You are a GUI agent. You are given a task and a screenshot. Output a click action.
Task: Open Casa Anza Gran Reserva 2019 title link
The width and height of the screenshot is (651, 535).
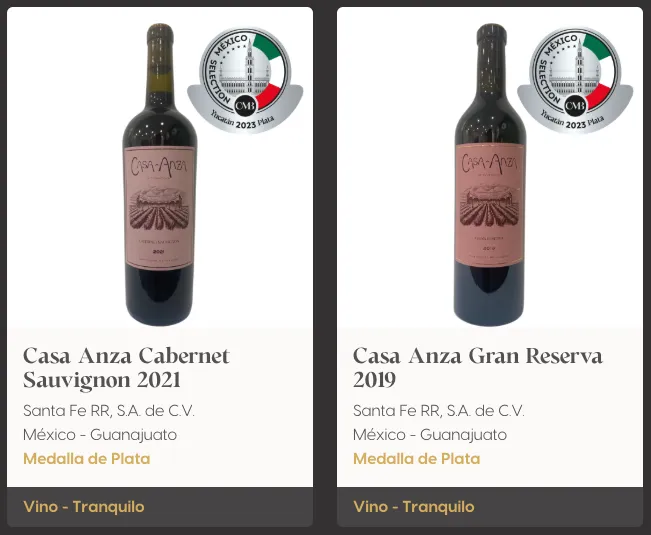(477, 367)
